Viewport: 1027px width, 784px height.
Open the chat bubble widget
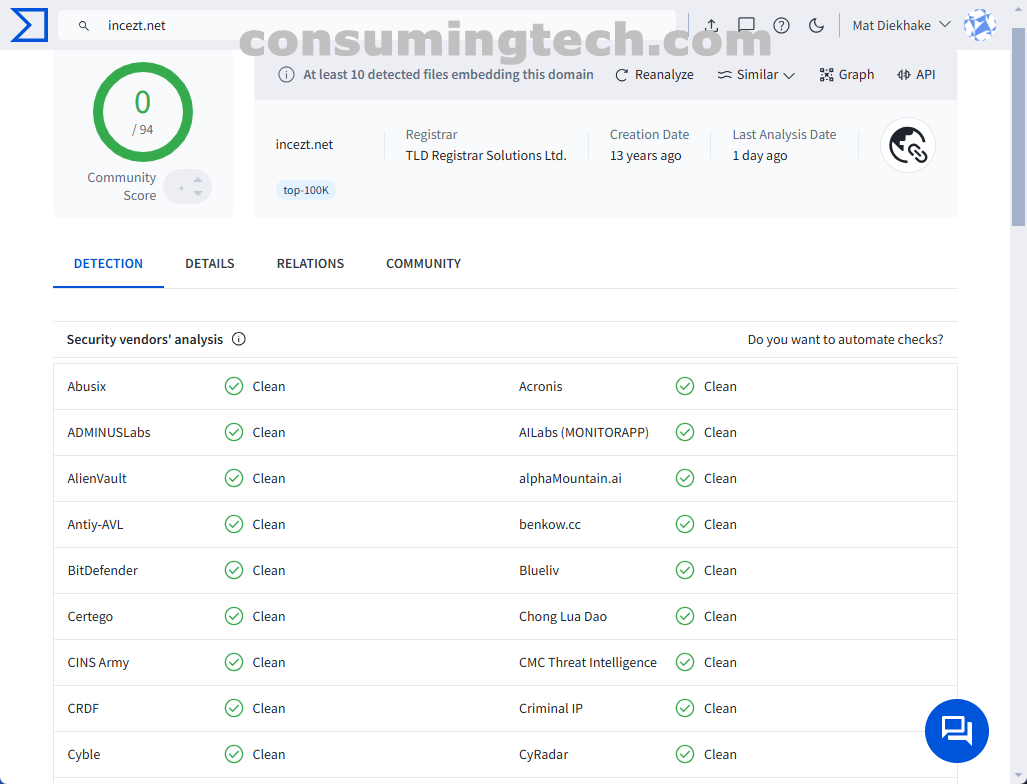(x=956, y=731)
